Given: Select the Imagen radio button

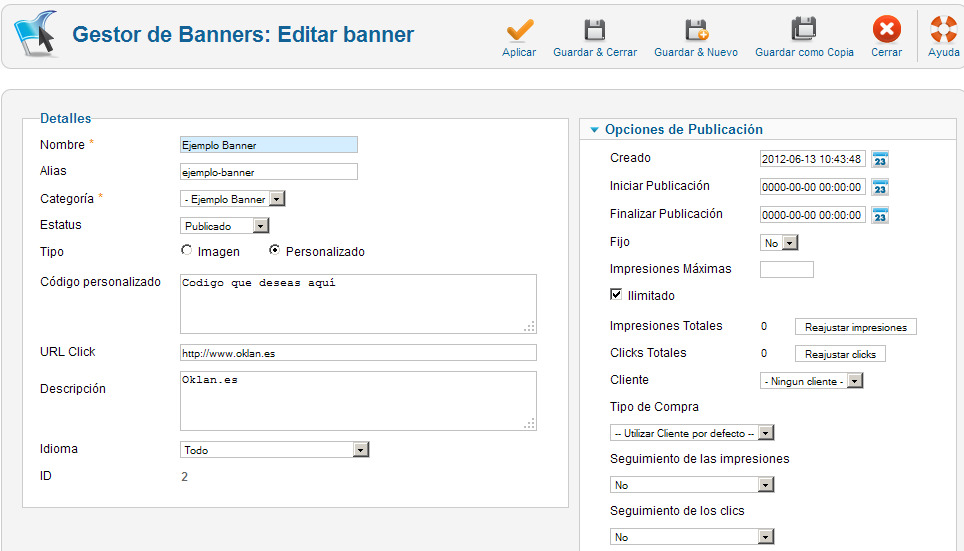Looking at the screenshot, I should click(187, 251).
